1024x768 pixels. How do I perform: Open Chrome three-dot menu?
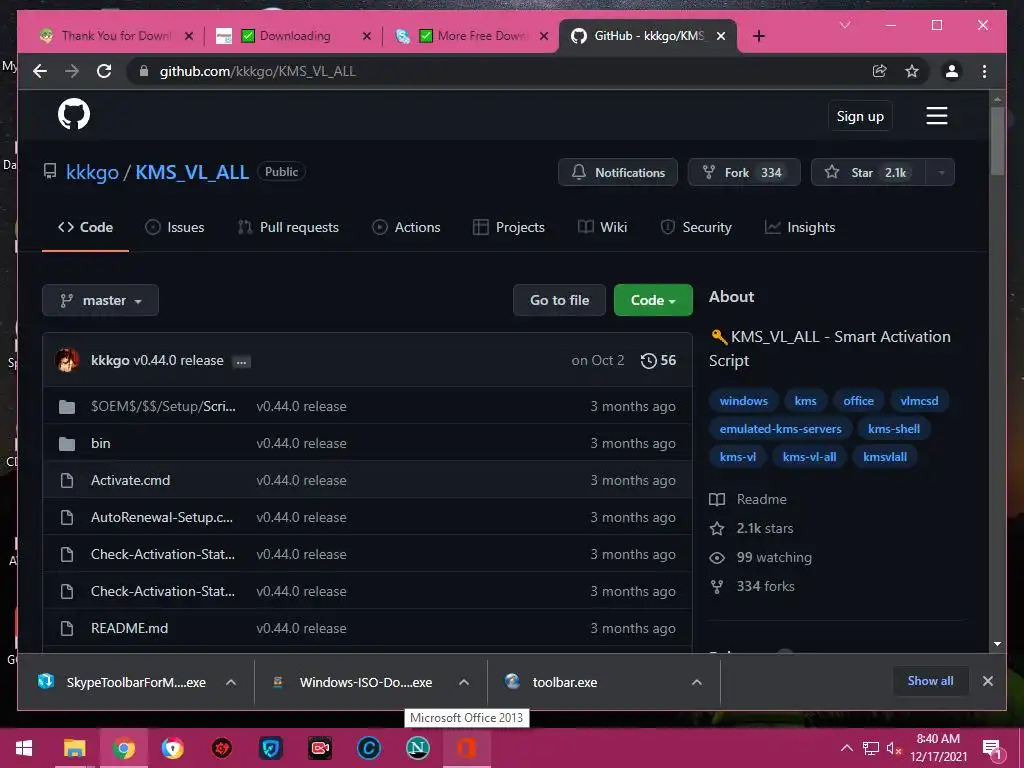pos(984,71)
